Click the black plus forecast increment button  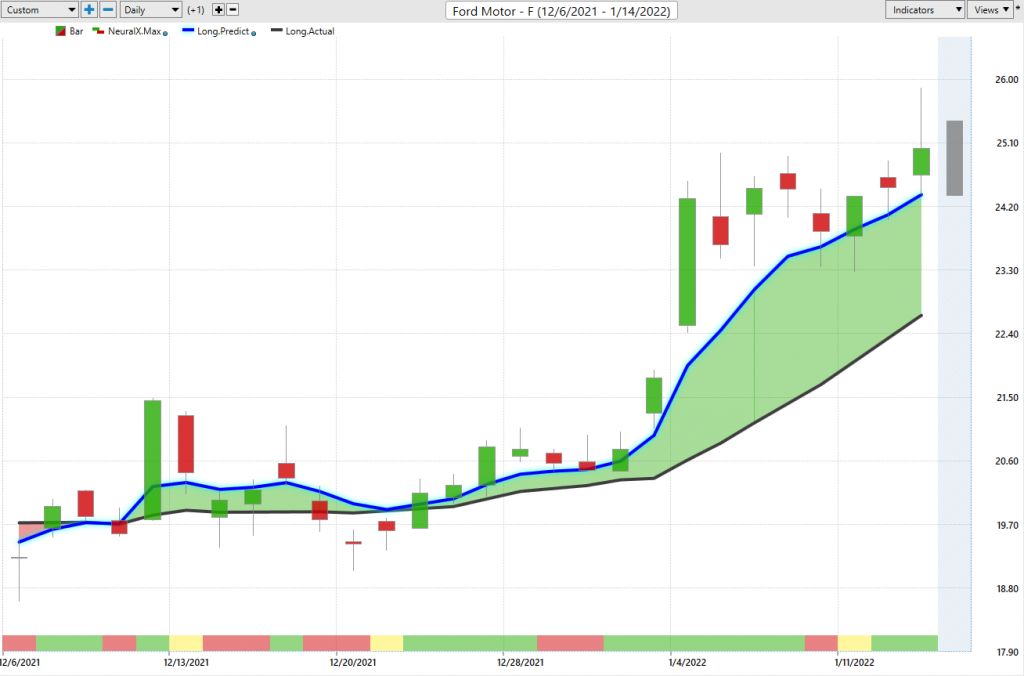click(219, 10)
